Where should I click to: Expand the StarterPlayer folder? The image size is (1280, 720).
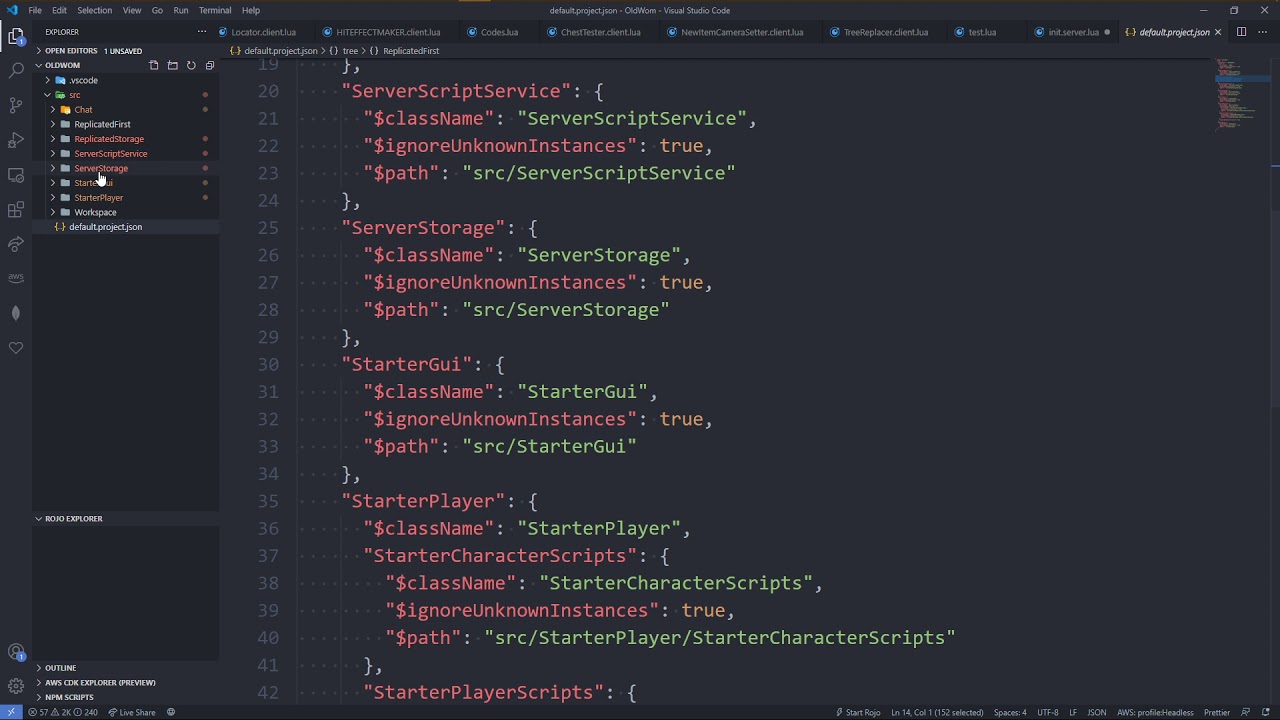click(x=98, y=198)
